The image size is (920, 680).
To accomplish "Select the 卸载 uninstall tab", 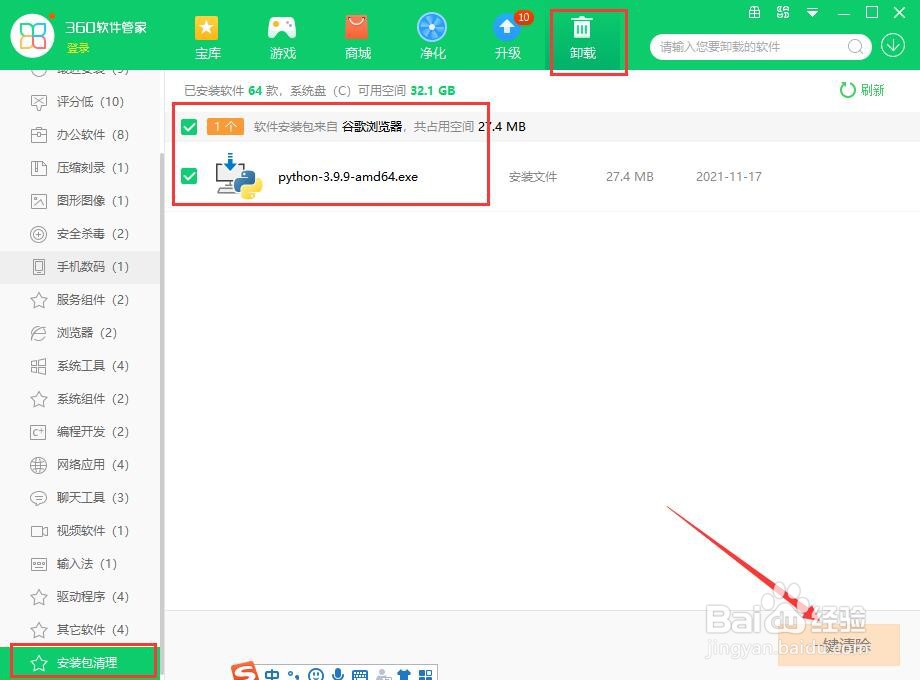I will point(583,37).
